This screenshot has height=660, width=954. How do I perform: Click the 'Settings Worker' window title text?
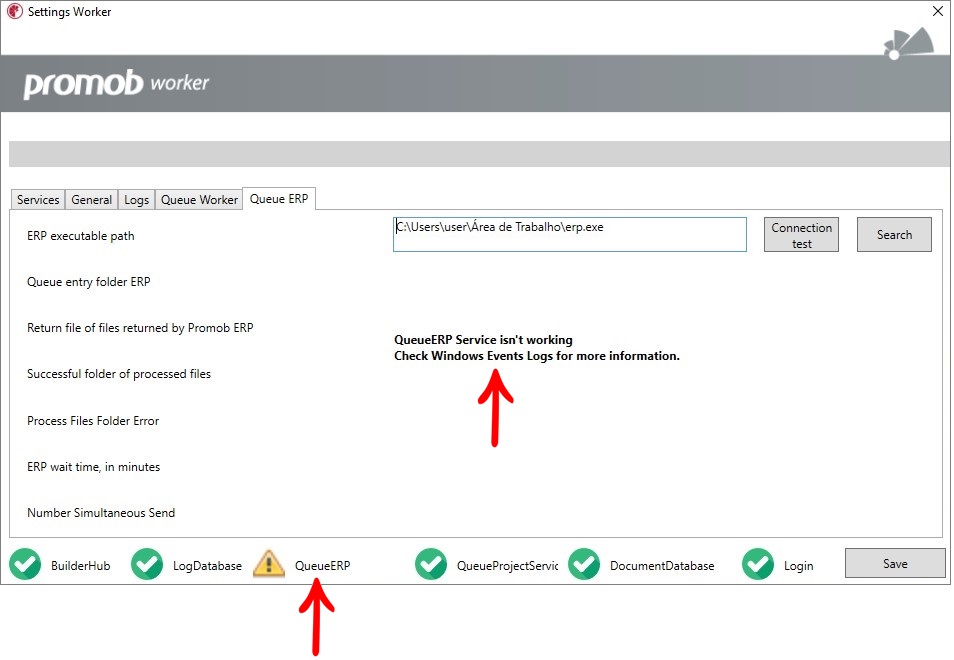pyautogui.click(x=69, y=12)
